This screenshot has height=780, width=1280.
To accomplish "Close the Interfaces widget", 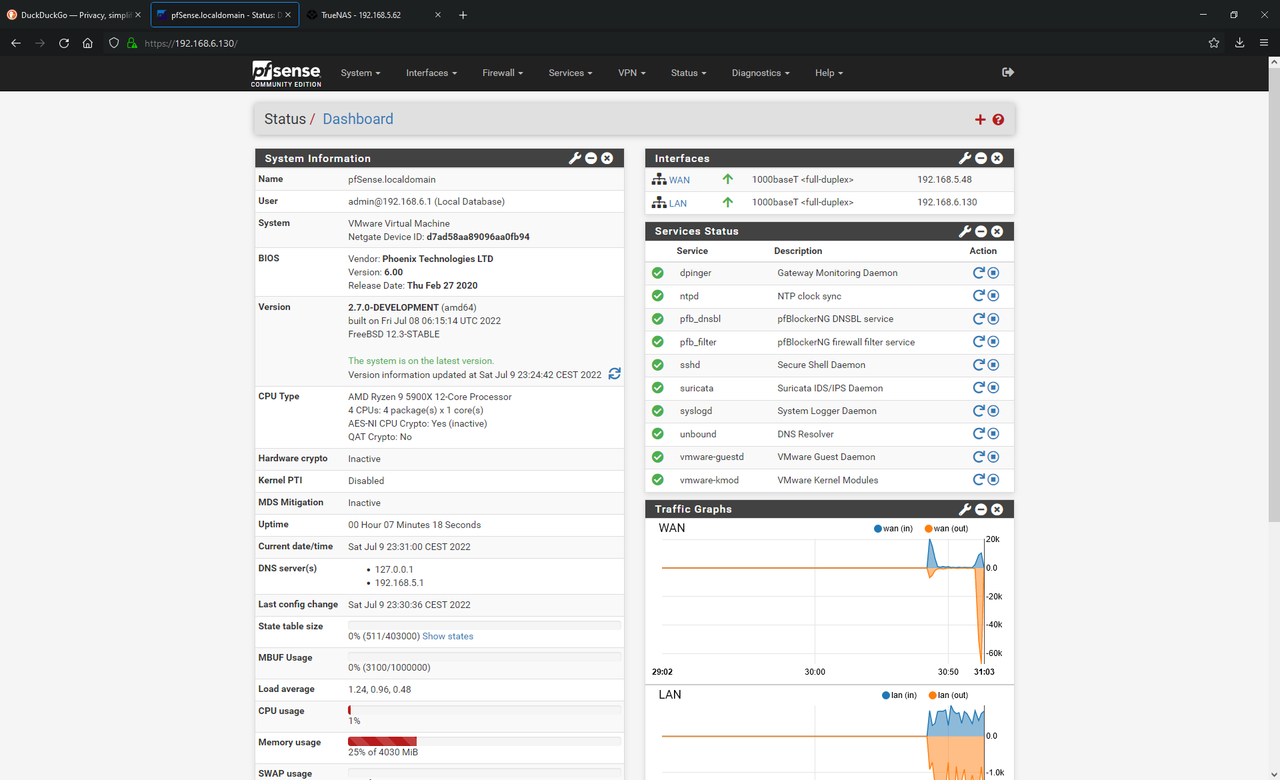I will (997, 158).
